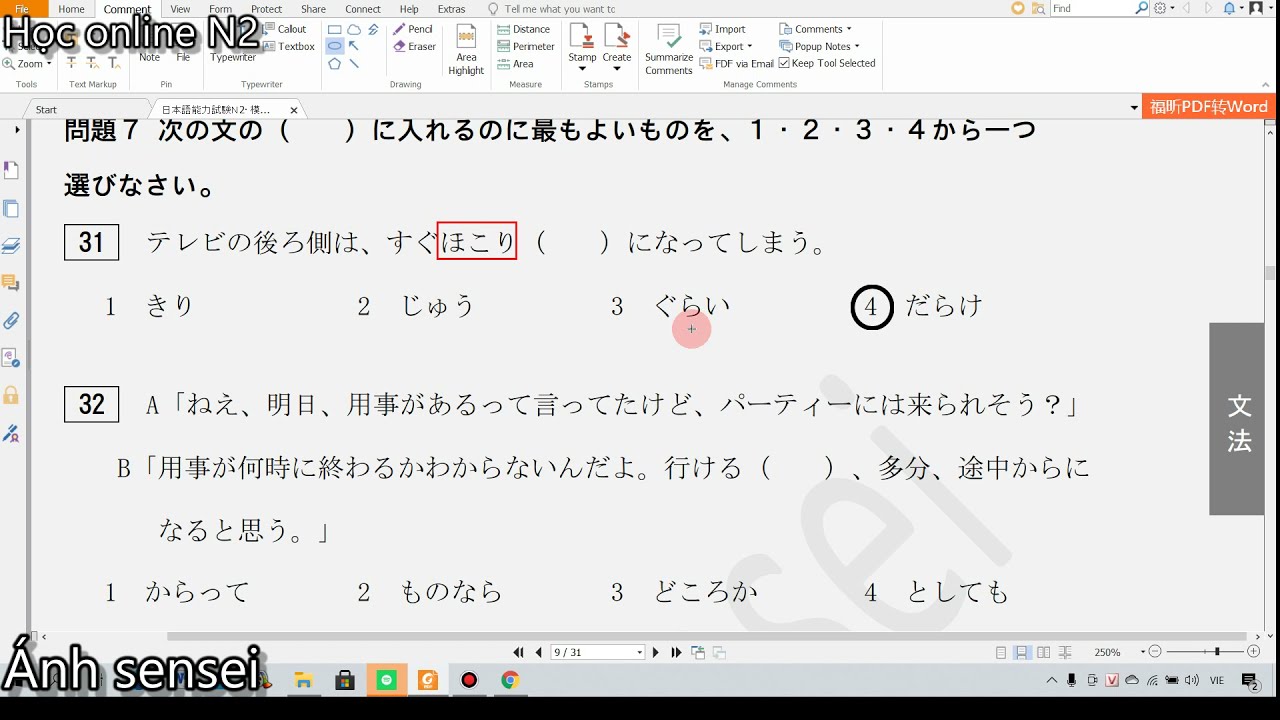The image size is (1280, 720).
Task: Click the horizontal scrollbar of the document
Action: tap(707, 636)
